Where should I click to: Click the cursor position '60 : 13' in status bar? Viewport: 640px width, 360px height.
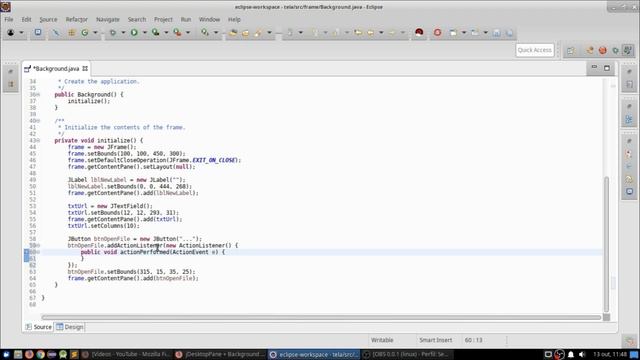pos(473,340)
